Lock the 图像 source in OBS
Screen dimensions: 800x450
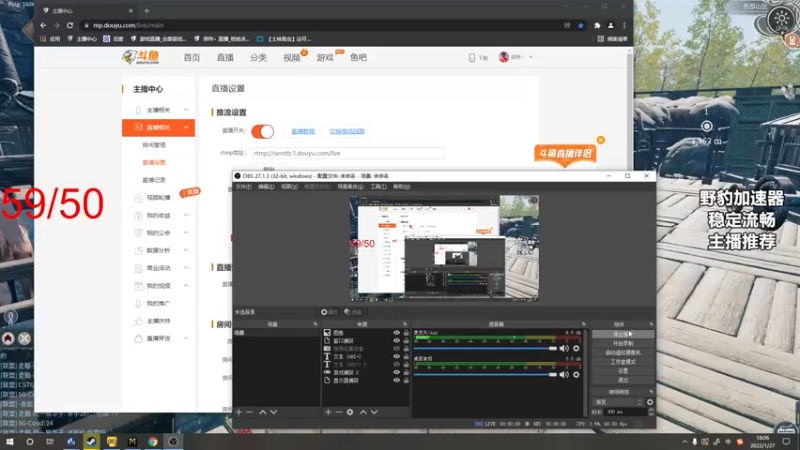pyautogui.click(x=406, y=333)
